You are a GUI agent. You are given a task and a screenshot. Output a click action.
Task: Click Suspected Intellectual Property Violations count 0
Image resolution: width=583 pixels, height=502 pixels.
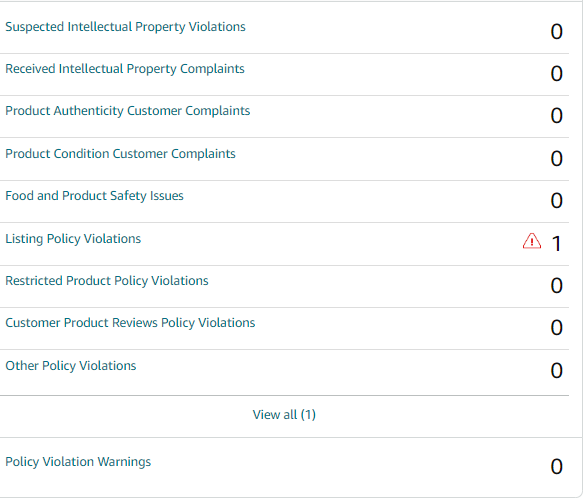(557, 32)
